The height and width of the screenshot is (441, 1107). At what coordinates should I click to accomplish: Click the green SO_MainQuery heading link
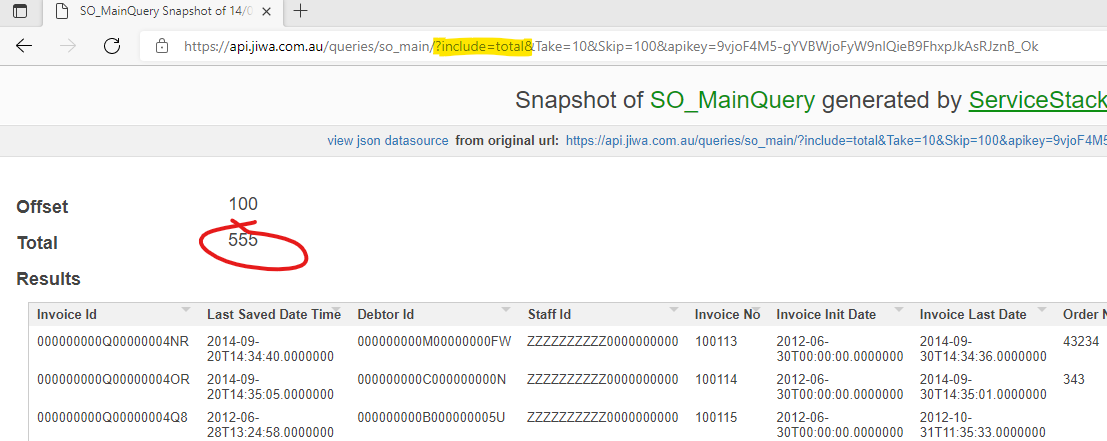point(732,100)
